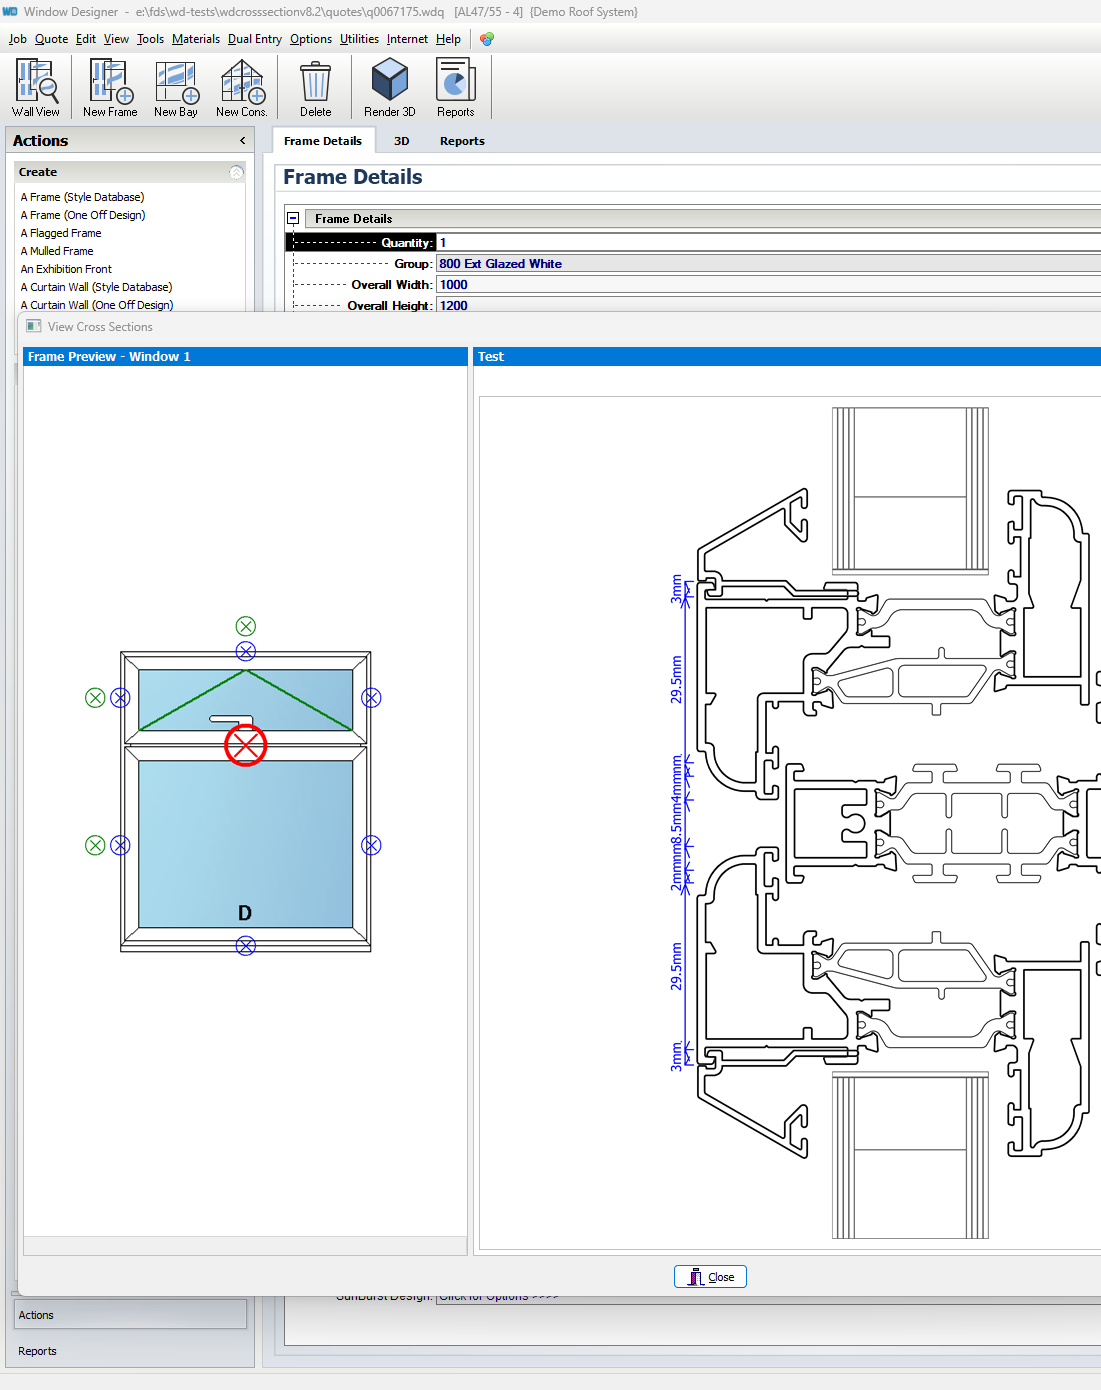Click the Actions button in the bottom-left panel
Screen dimensions: 1101x1390
point(130,1315)
